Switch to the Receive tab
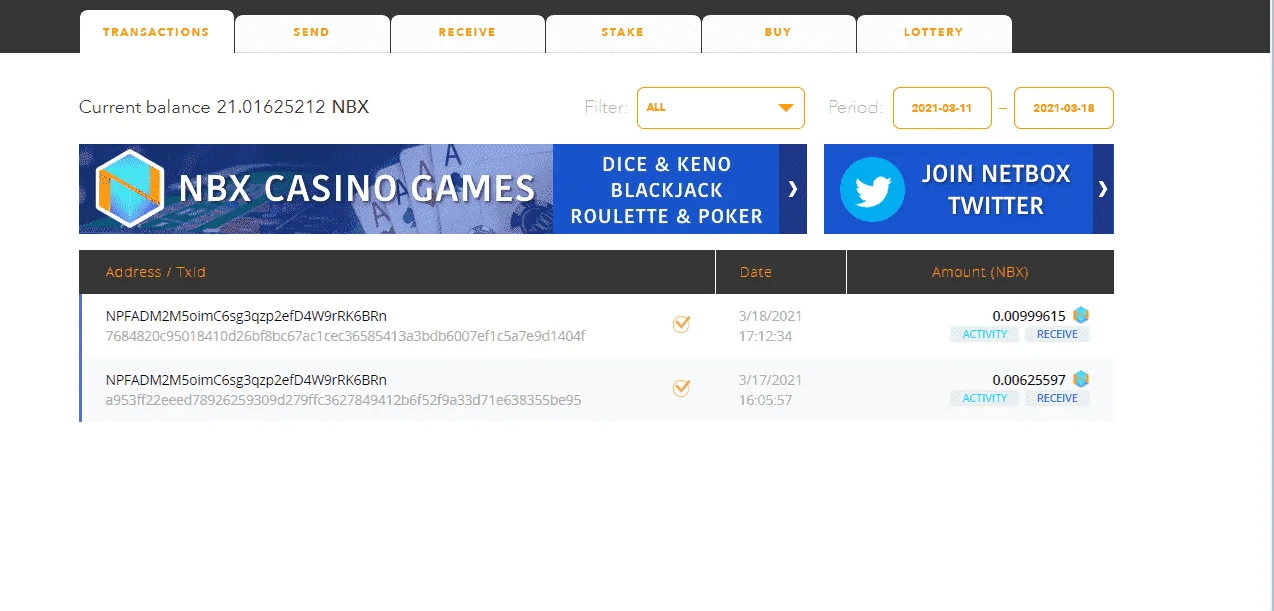 467,33
